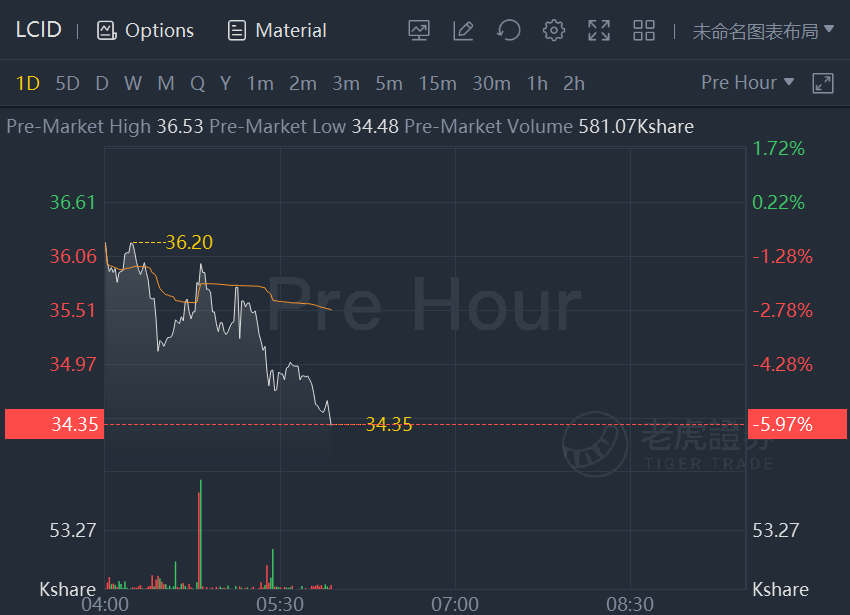Viewport: 850px width, 615px height.
Task: Select the 15m interval tab
Action: click(437, 84)
